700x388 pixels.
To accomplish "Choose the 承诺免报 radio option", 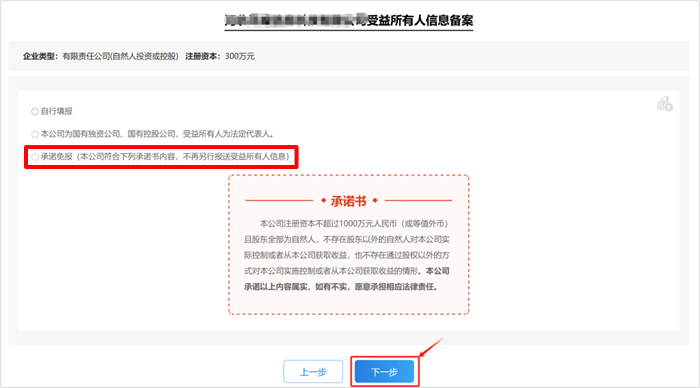I will 35,157.
